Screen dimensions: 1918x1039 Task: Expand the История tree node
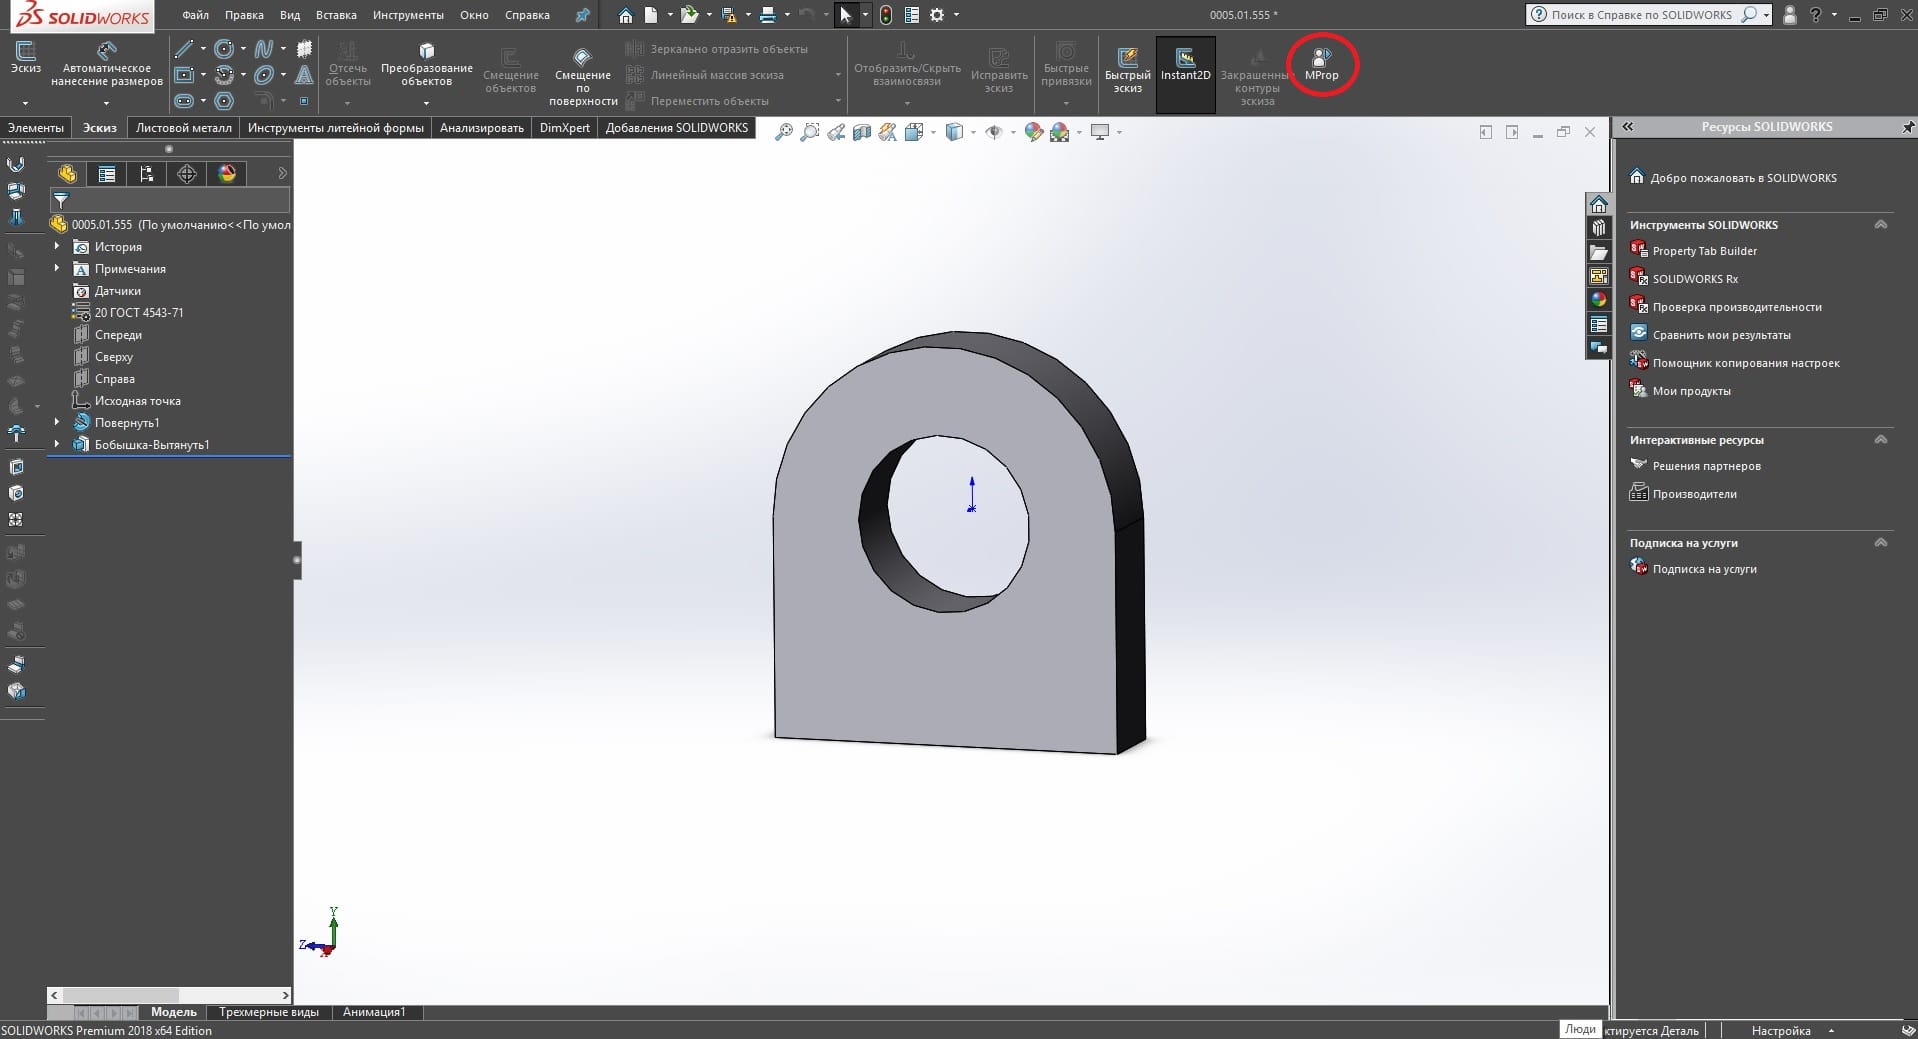pos(57,246)
